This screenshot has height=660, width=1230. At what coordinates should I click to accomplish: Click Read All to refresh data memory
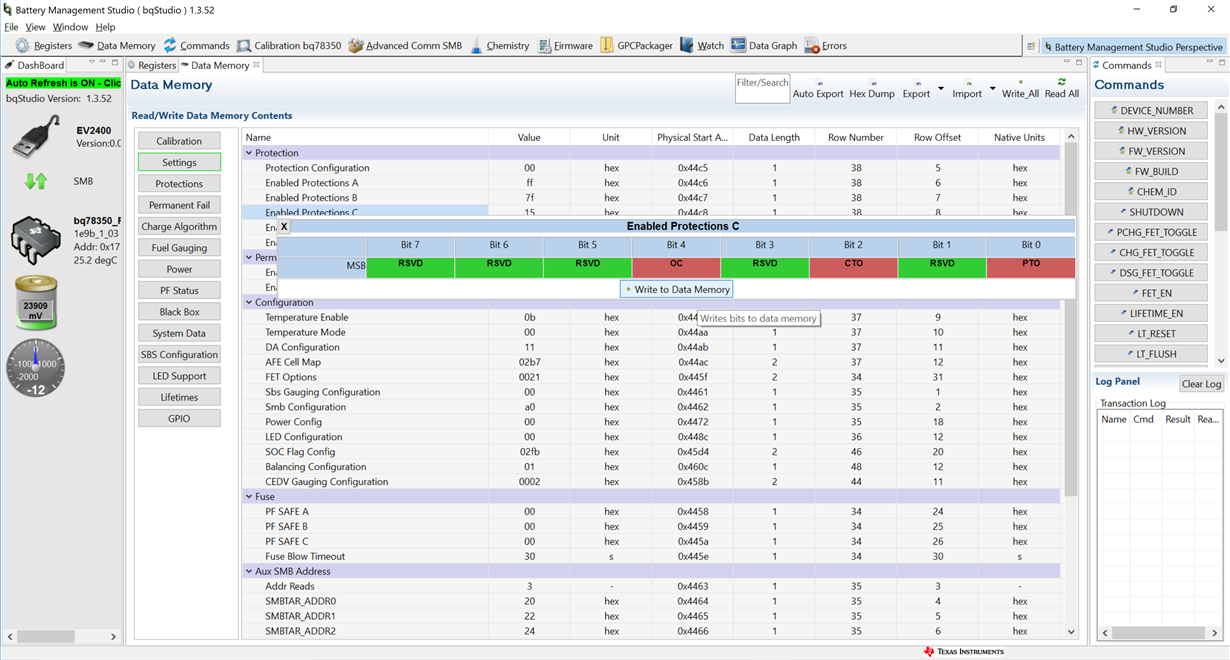pos(1062,89)
